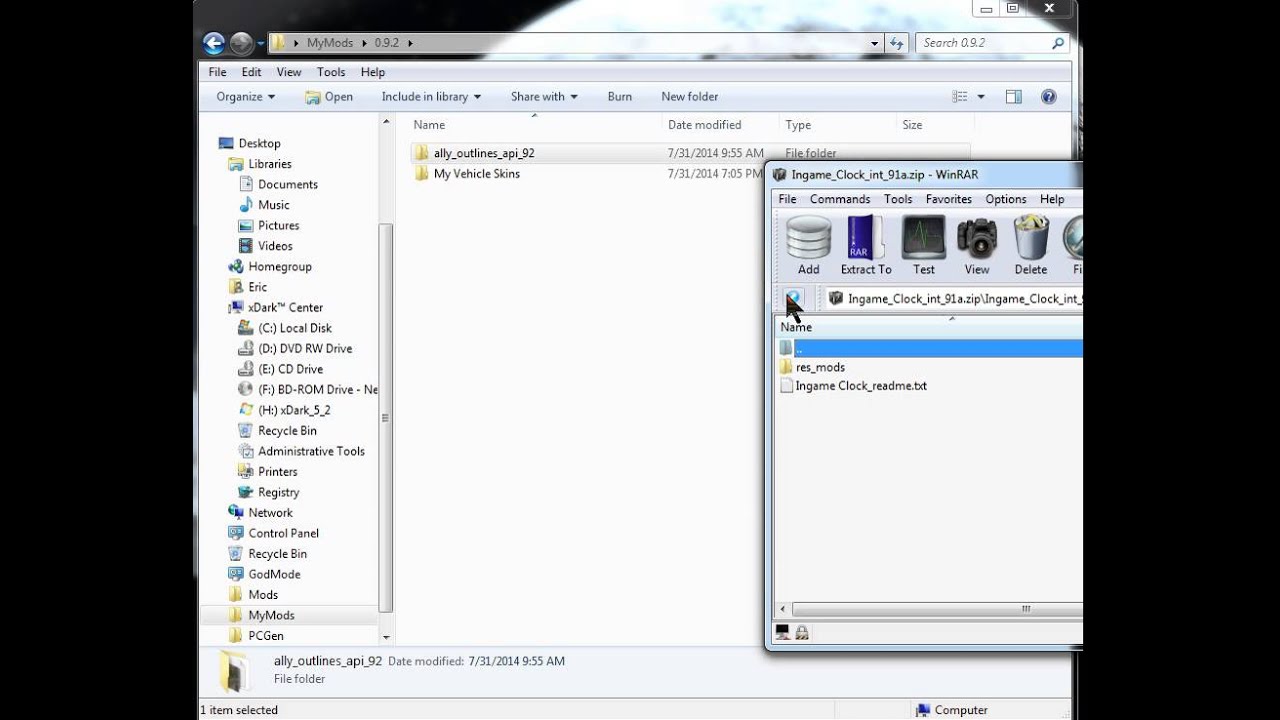The image size is (1280, 720).
Task: Click the Search 0.9.2 field
Action: coord(990,43)
